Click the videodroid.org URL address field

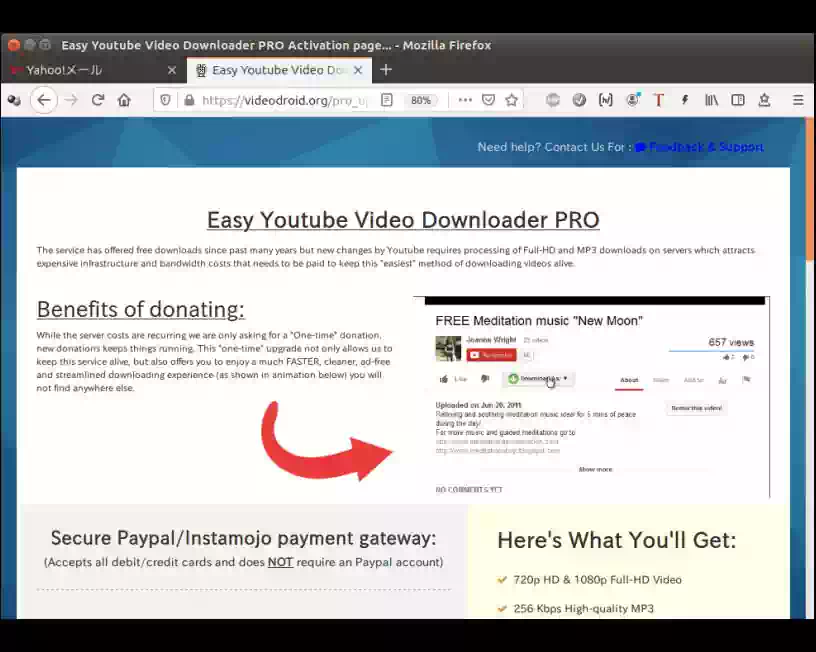click(x=284, y=100)
